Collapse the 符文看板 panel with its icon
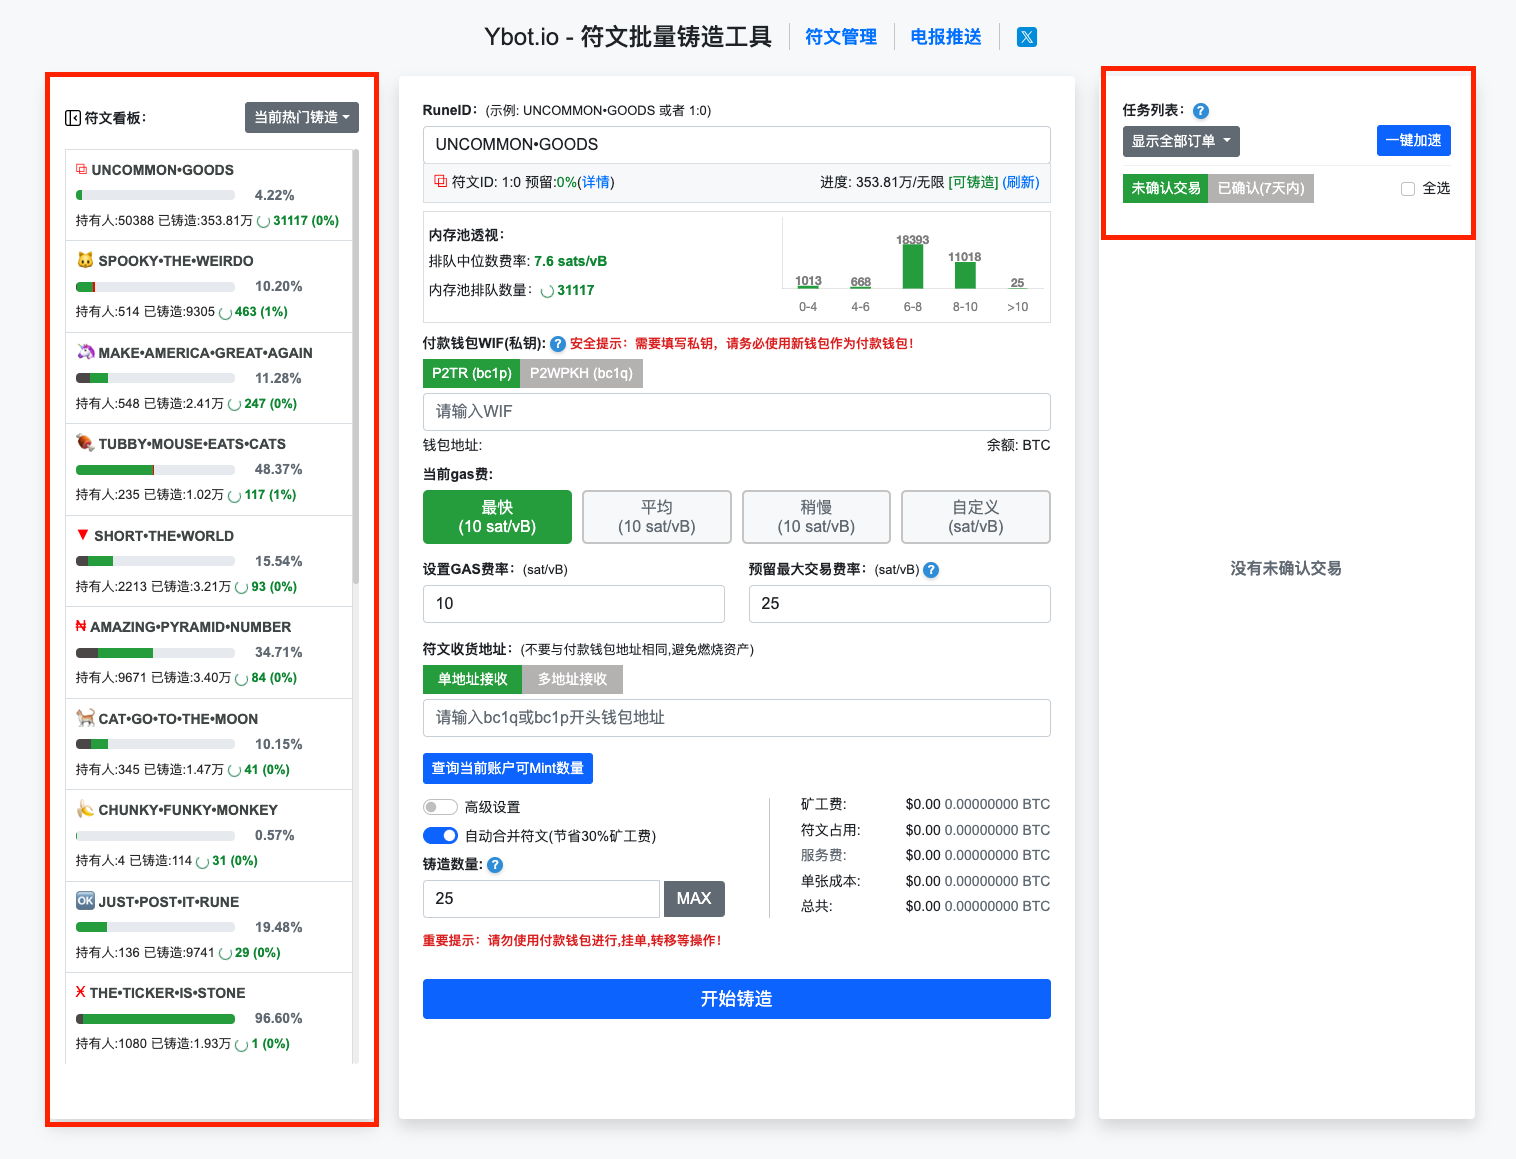This screenshot has height=1159, width=1516. click(73, 117)
